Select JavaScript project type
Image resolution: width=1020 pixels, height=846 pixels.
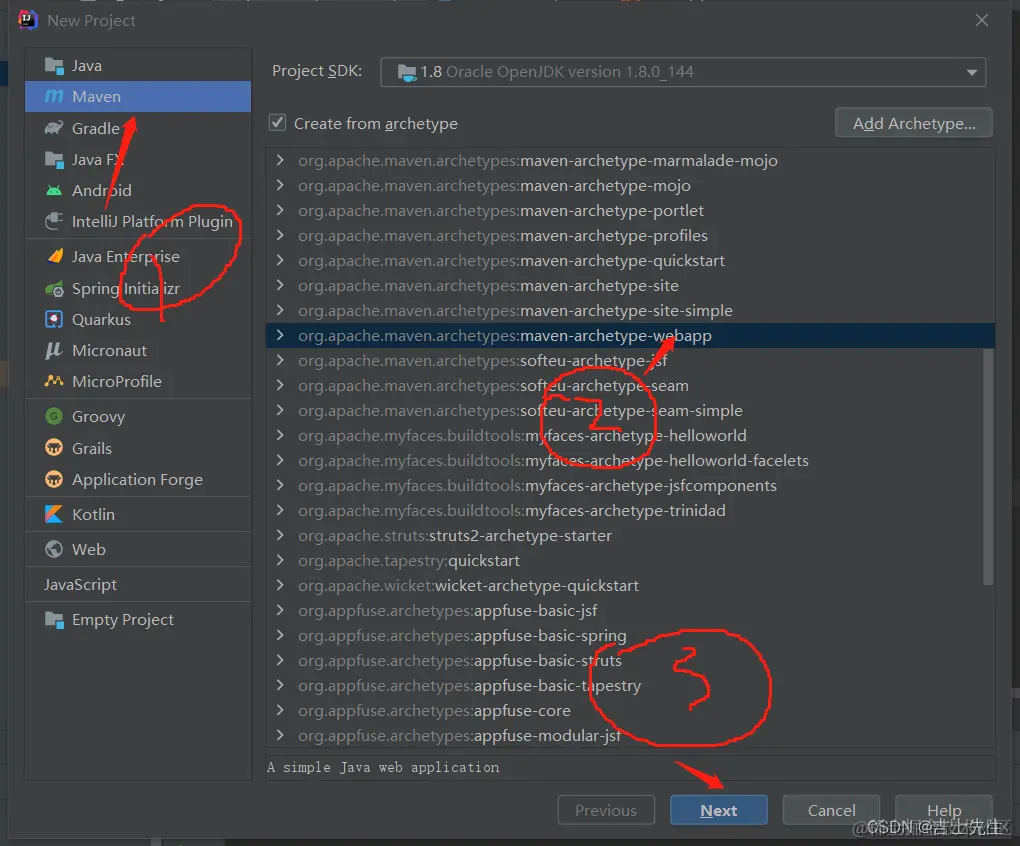[x=138, y=585]
